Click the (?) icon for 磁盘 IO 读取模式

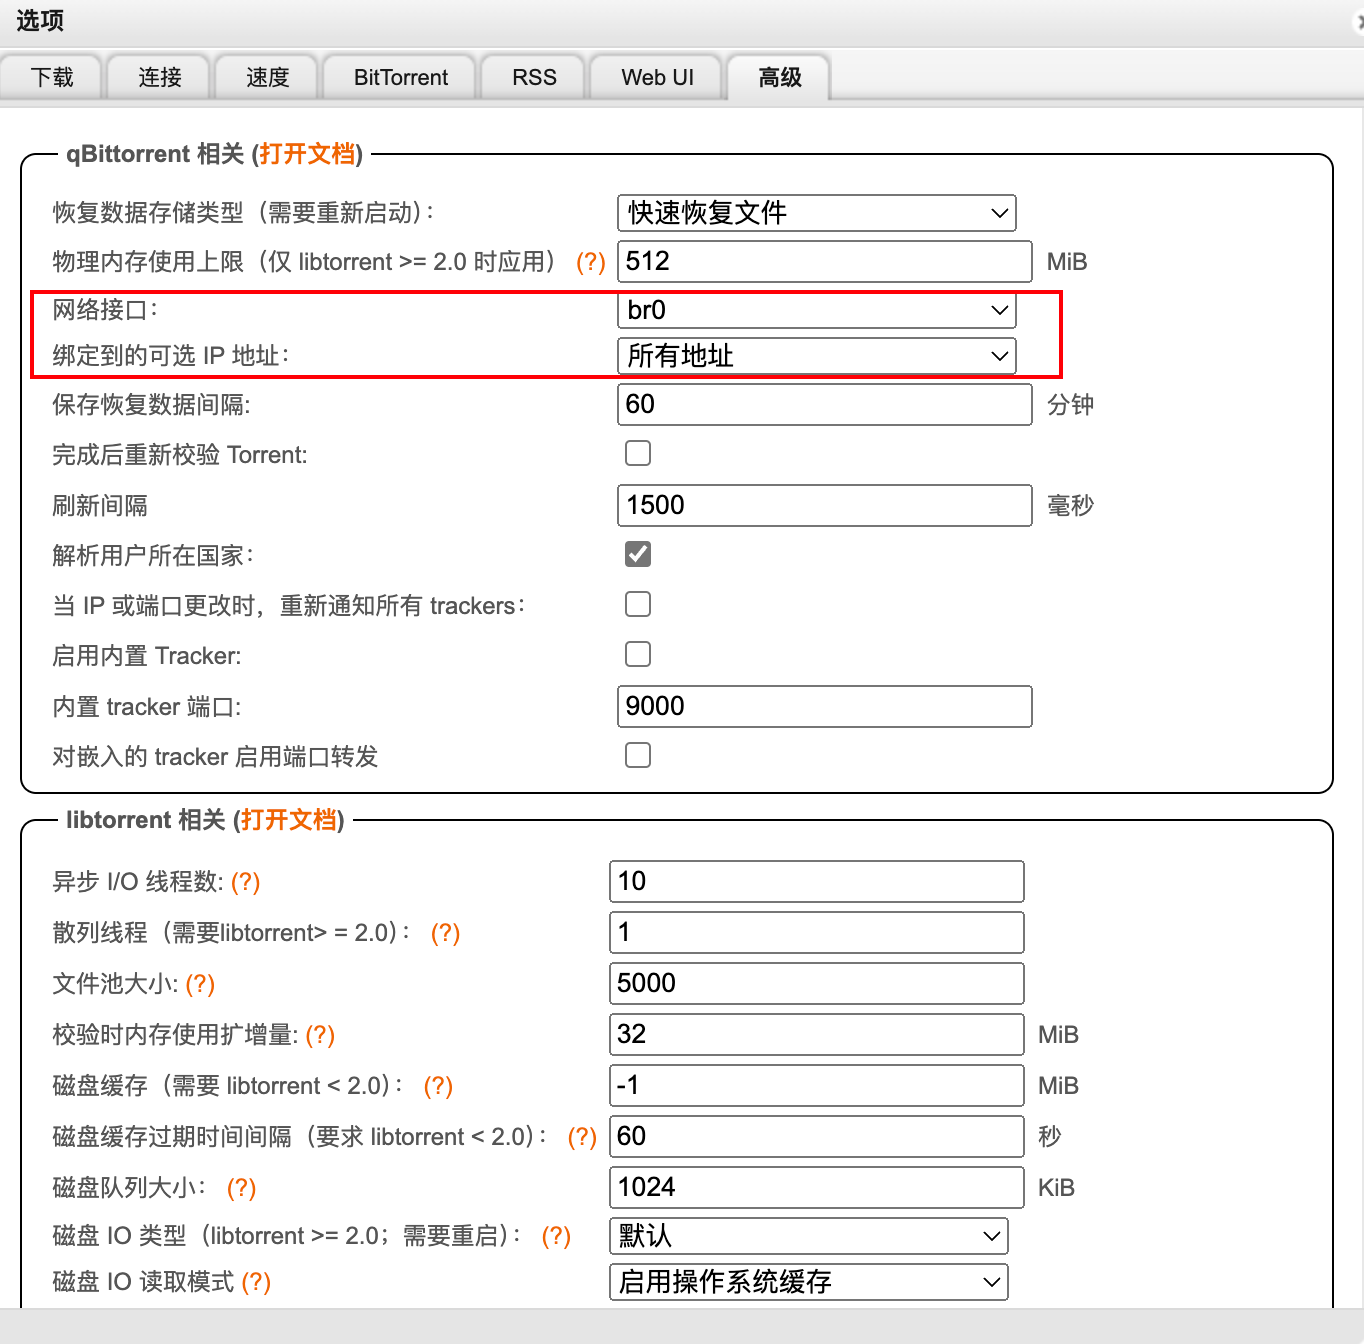point(256,1282)
